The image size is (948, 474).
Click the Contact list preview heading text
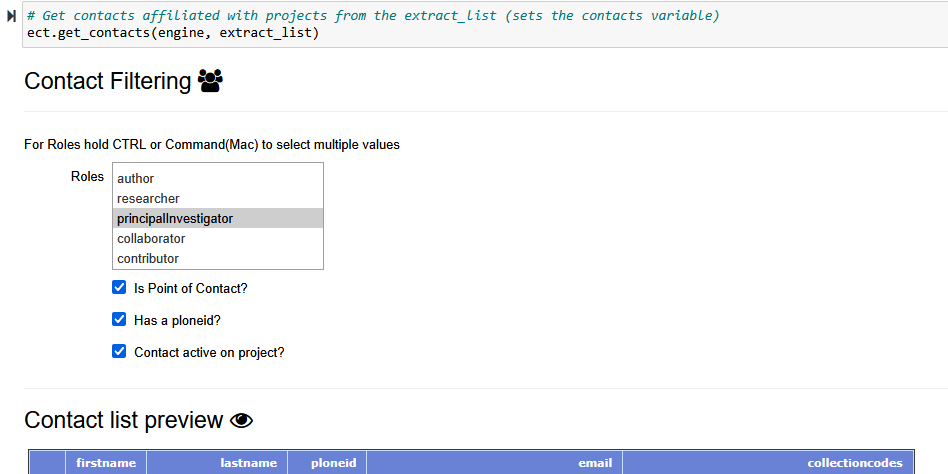(123, 420)
